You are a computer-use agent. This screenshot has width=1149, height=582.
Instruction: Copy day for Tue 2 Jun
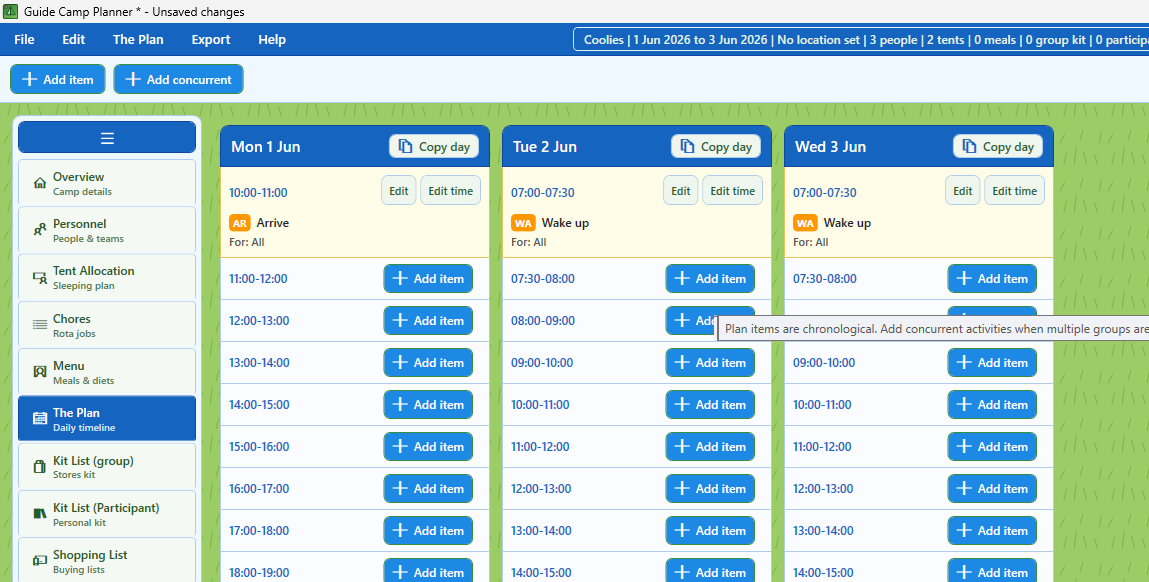point(716,147)
